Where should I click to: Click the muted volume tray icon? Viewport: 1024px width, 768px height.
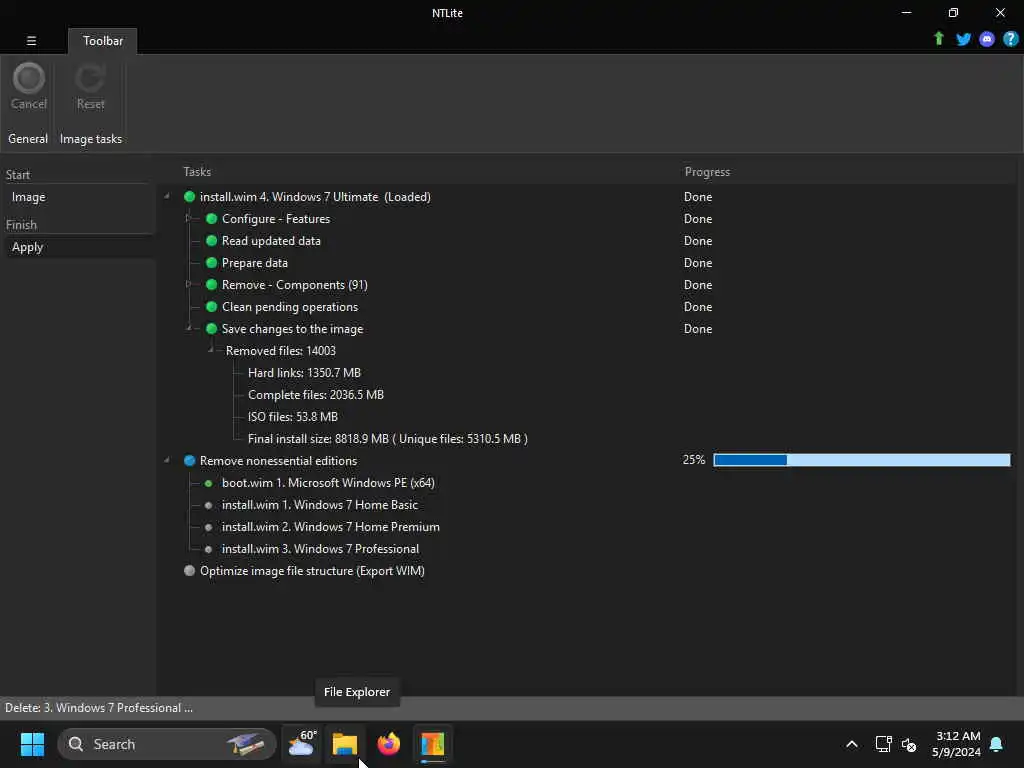(908, 744)
